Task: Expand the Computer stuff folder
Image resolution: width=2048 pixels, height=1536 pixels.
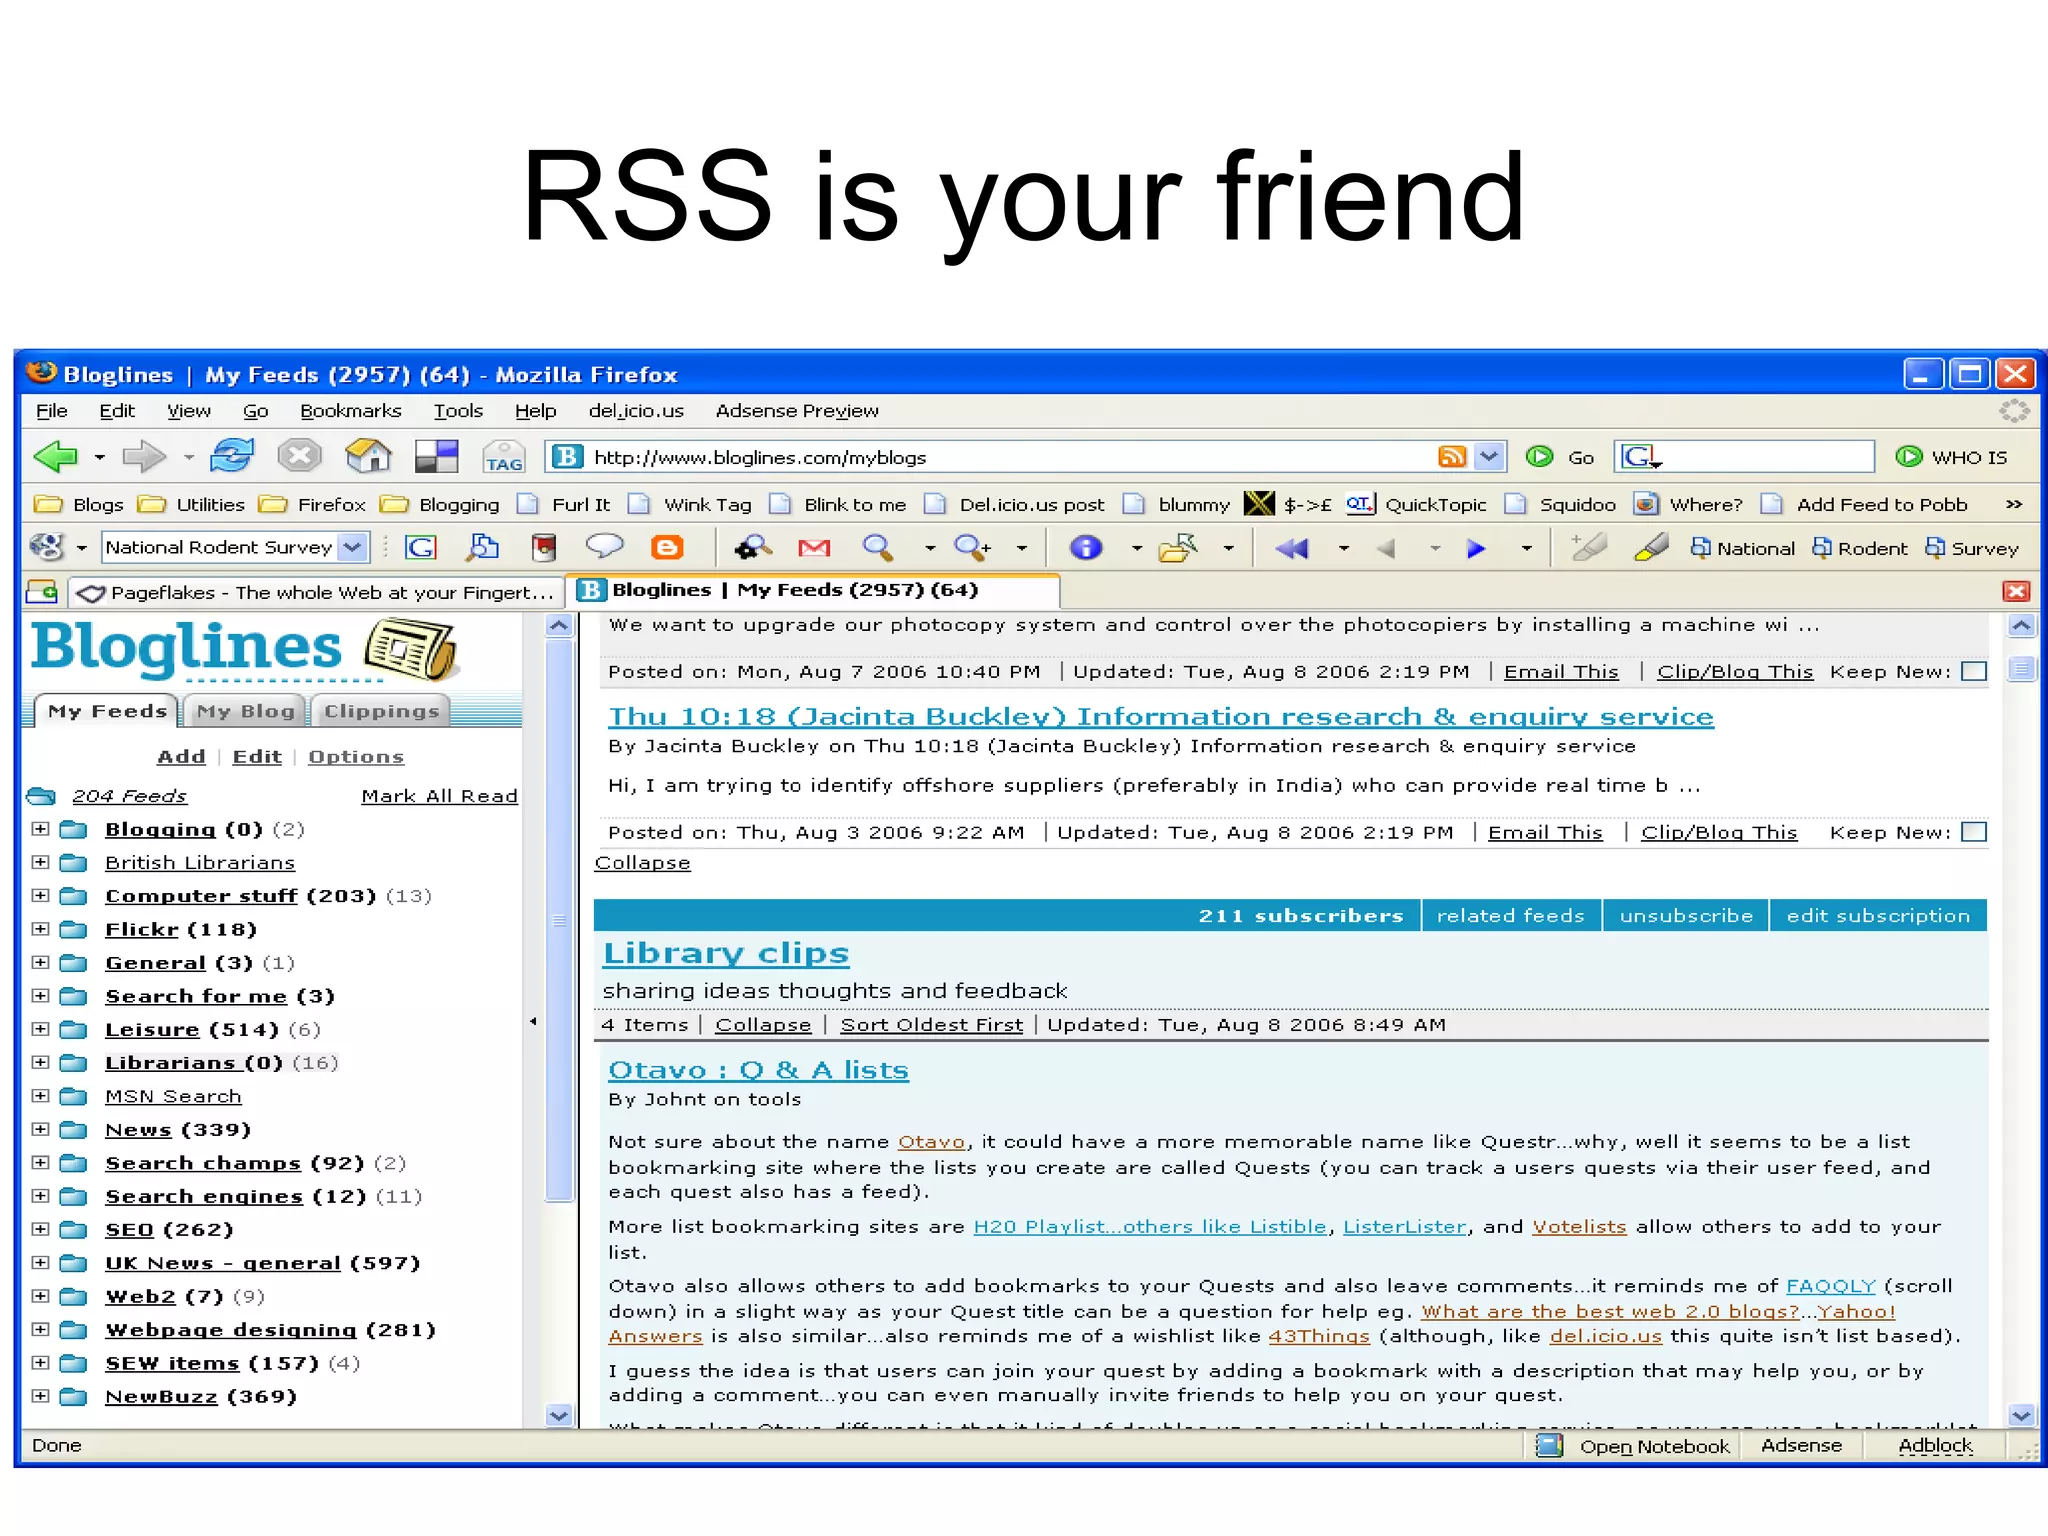Action: [x=40, y=895]
